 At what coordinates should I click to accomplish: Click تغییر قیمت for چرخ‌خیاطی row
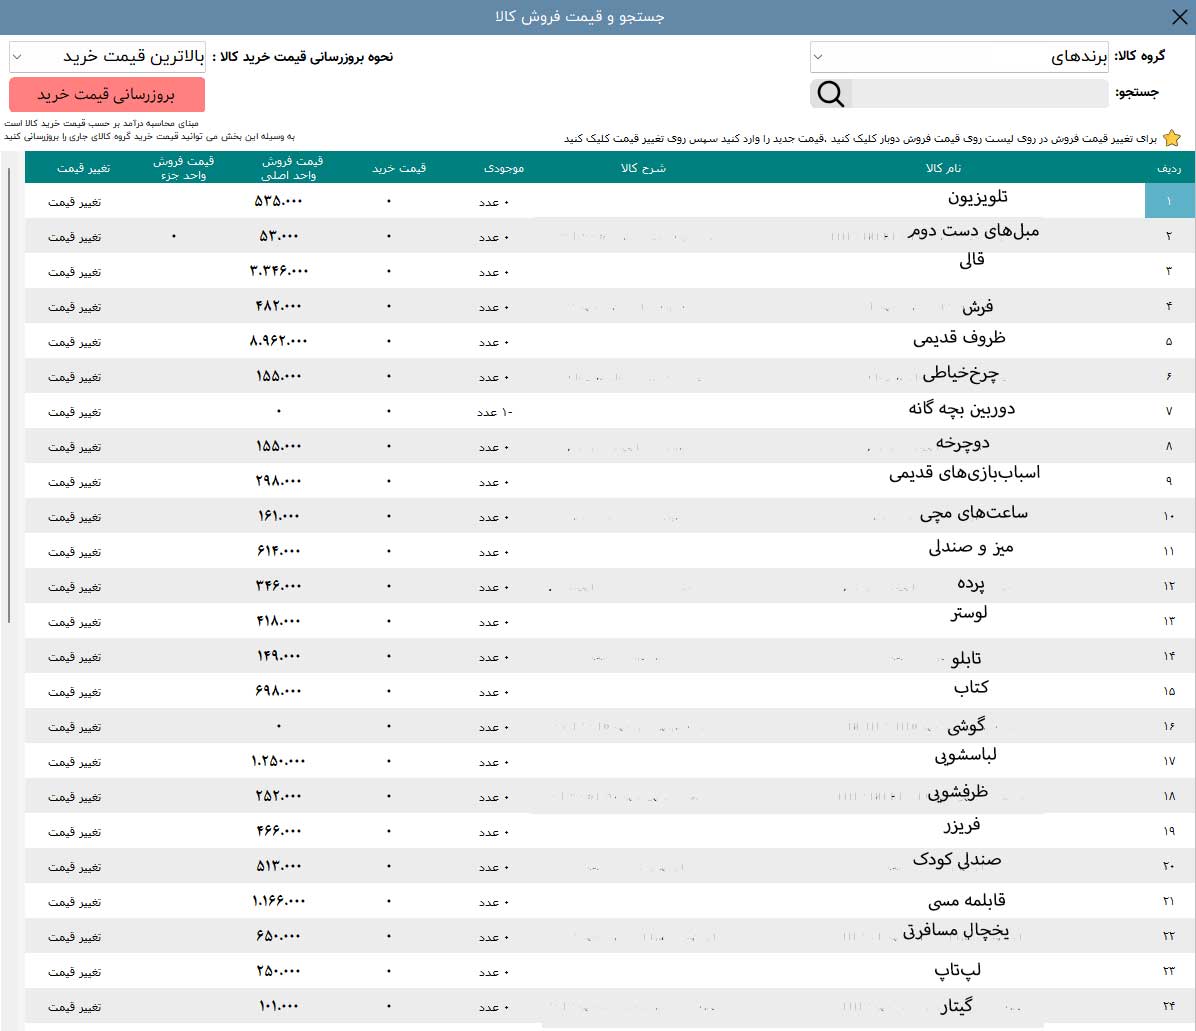(x=74, y=377)
